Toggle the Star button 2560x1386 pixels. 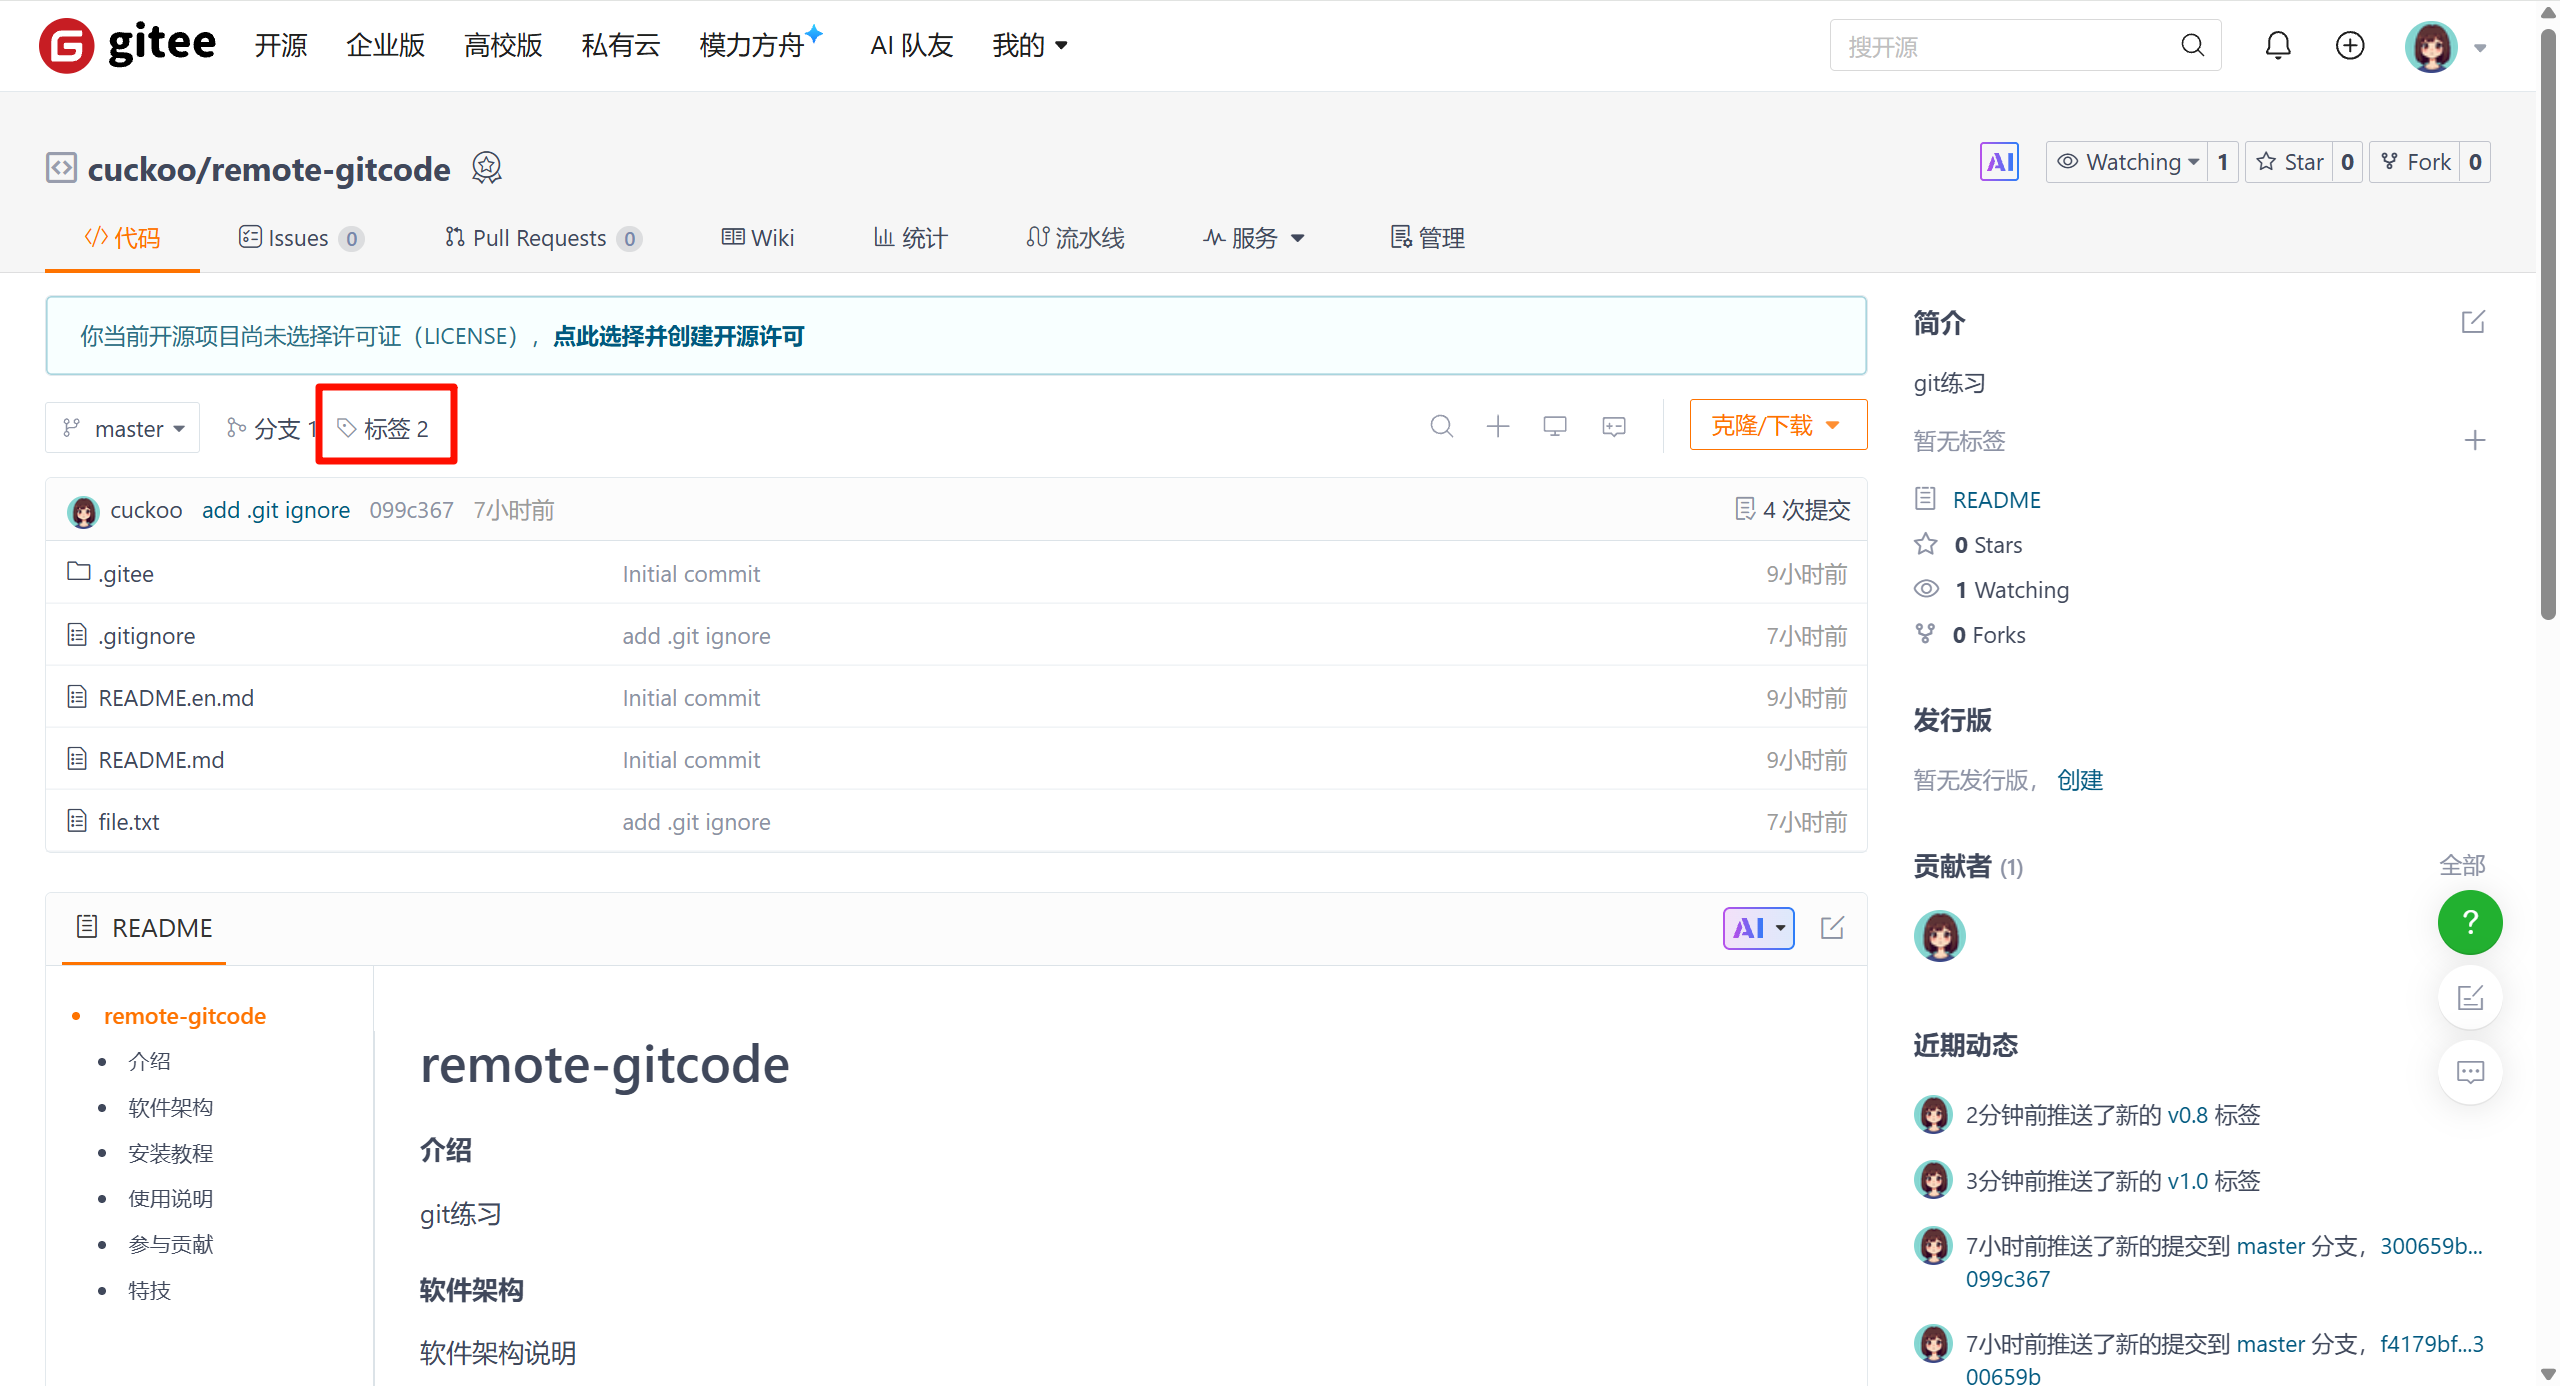click(2290, 162)
